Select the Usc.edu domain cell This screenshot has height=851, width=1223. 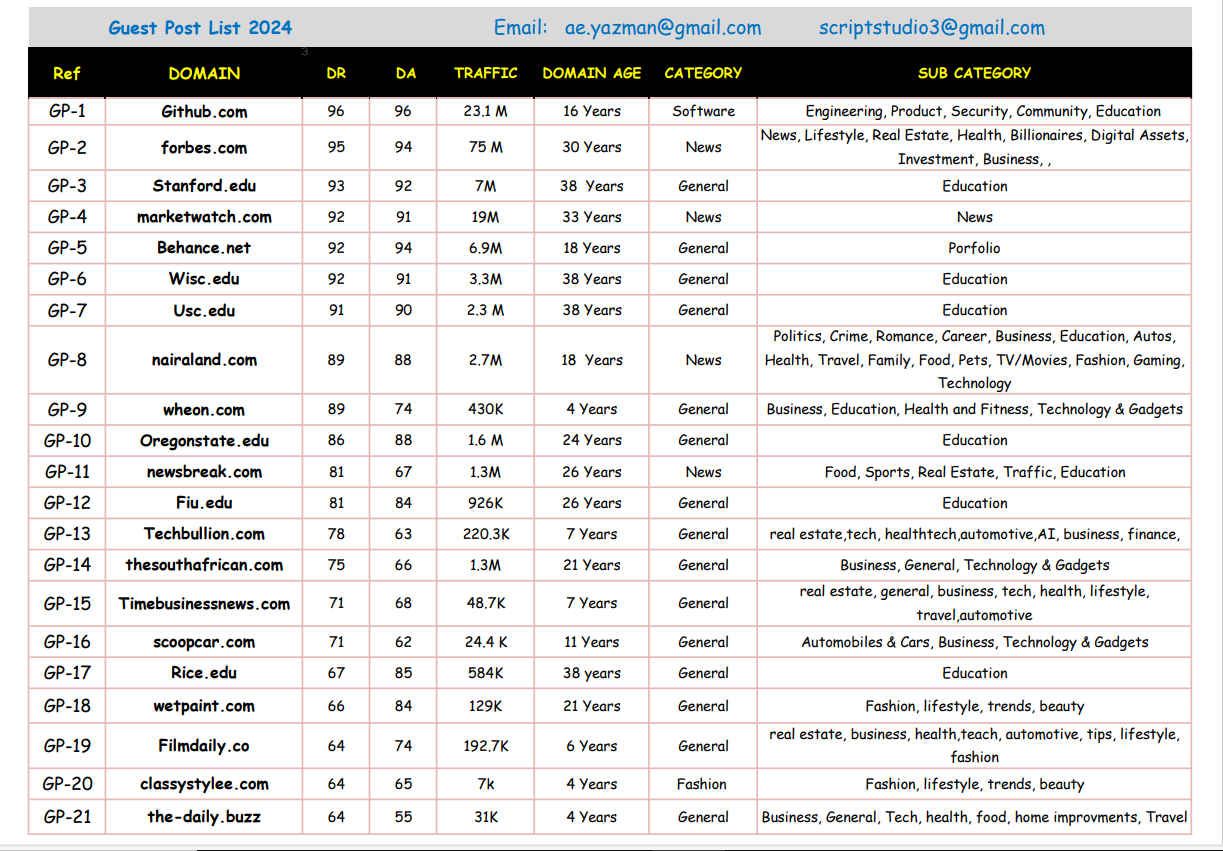(204, 310)
